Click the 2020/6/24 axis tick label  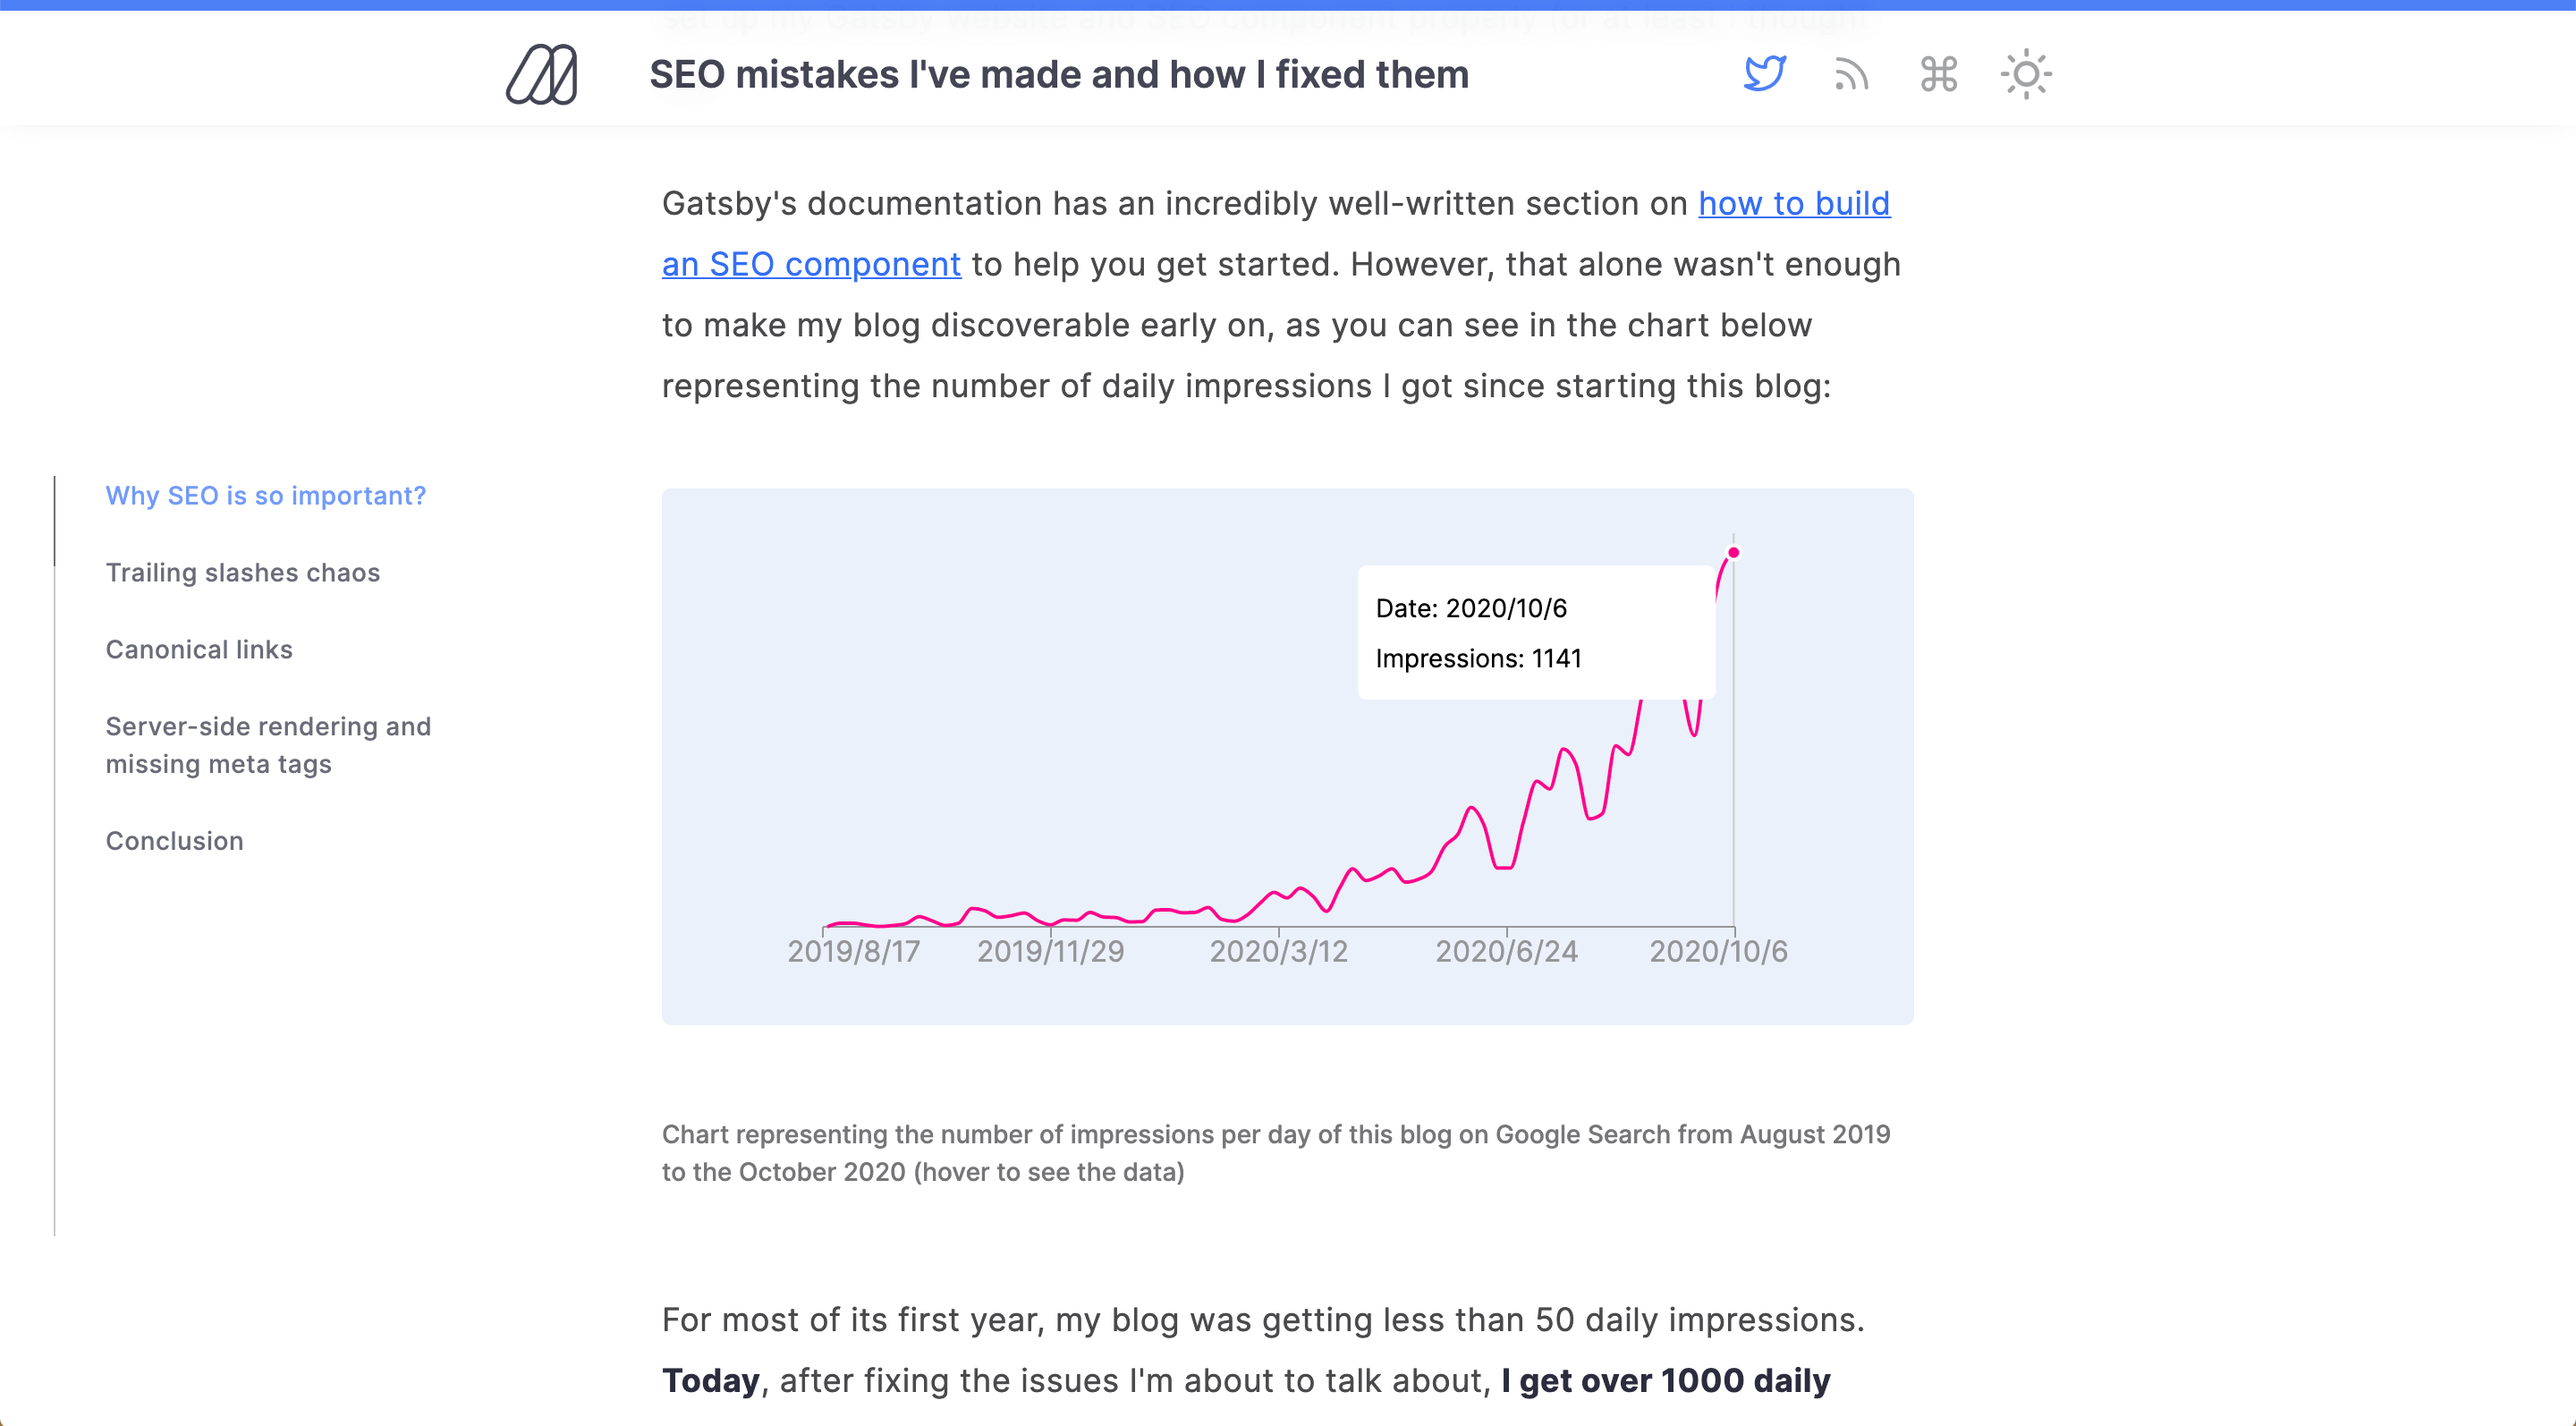pyautogui.click(x=1506, y=951)
